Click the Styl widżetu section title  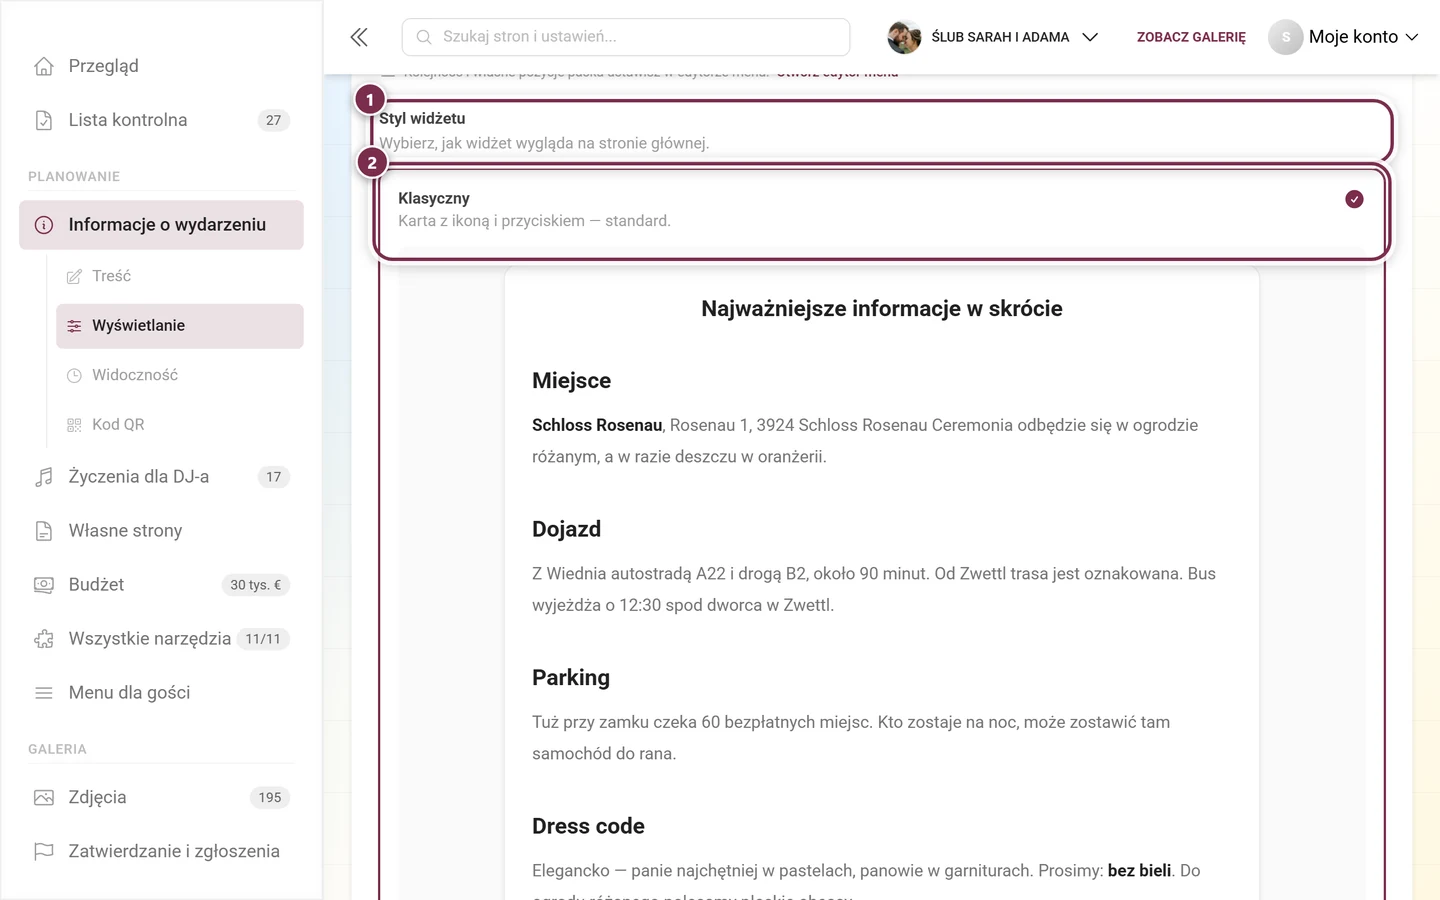(422, 118)
